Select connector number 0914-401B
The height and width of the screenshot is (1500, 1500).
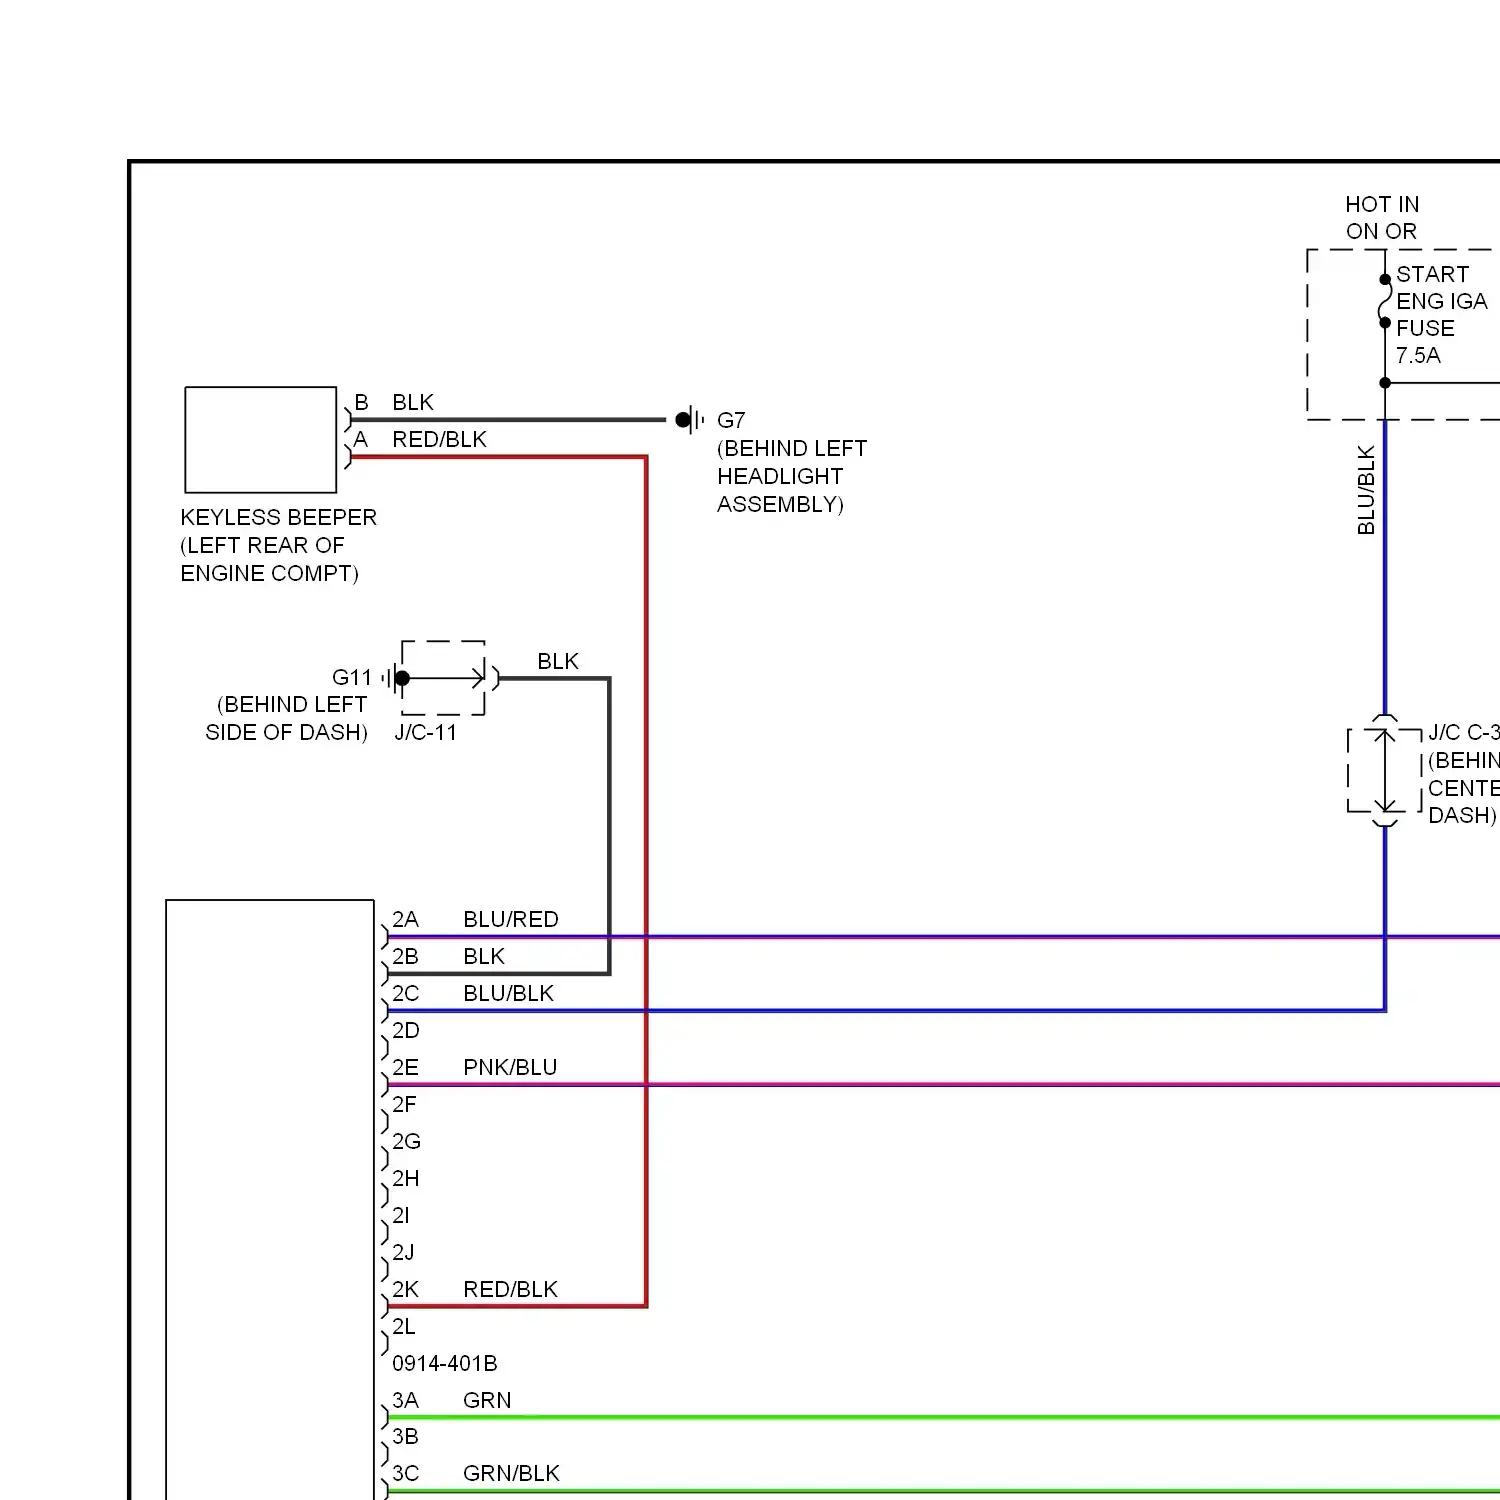(x=444, y=1363)
